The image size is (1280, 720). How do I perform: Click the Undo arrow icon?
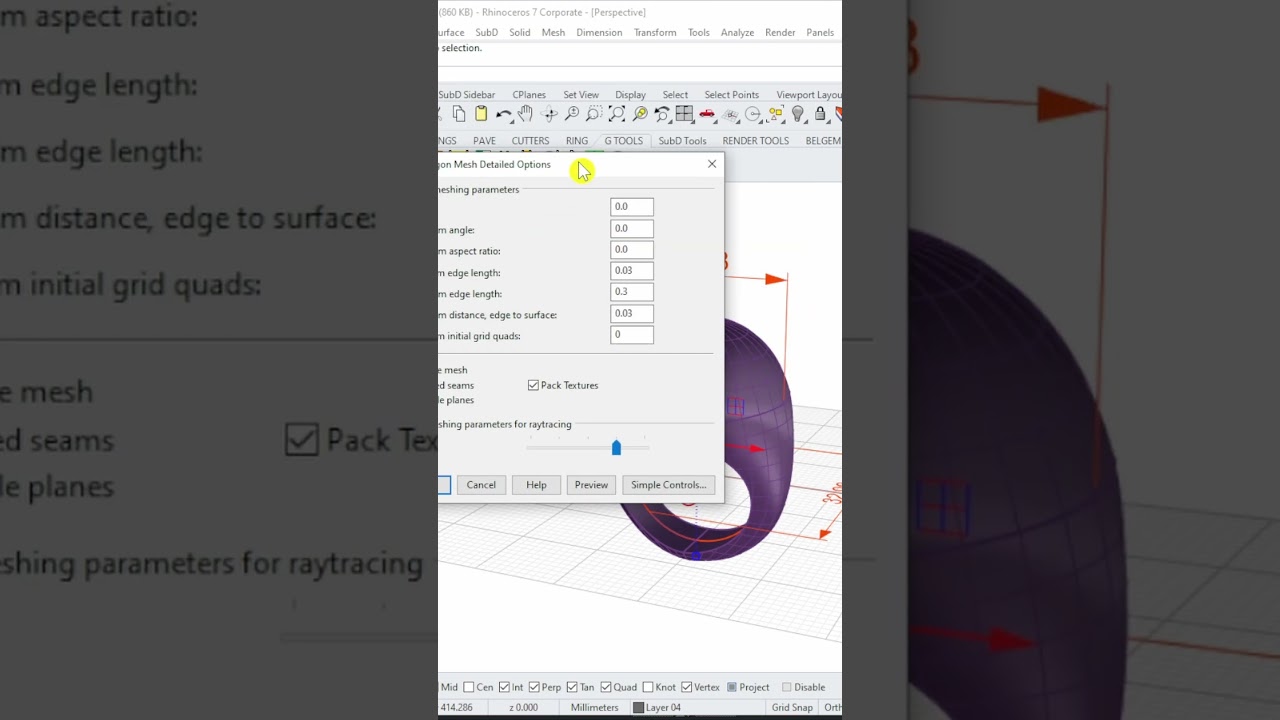503,114
